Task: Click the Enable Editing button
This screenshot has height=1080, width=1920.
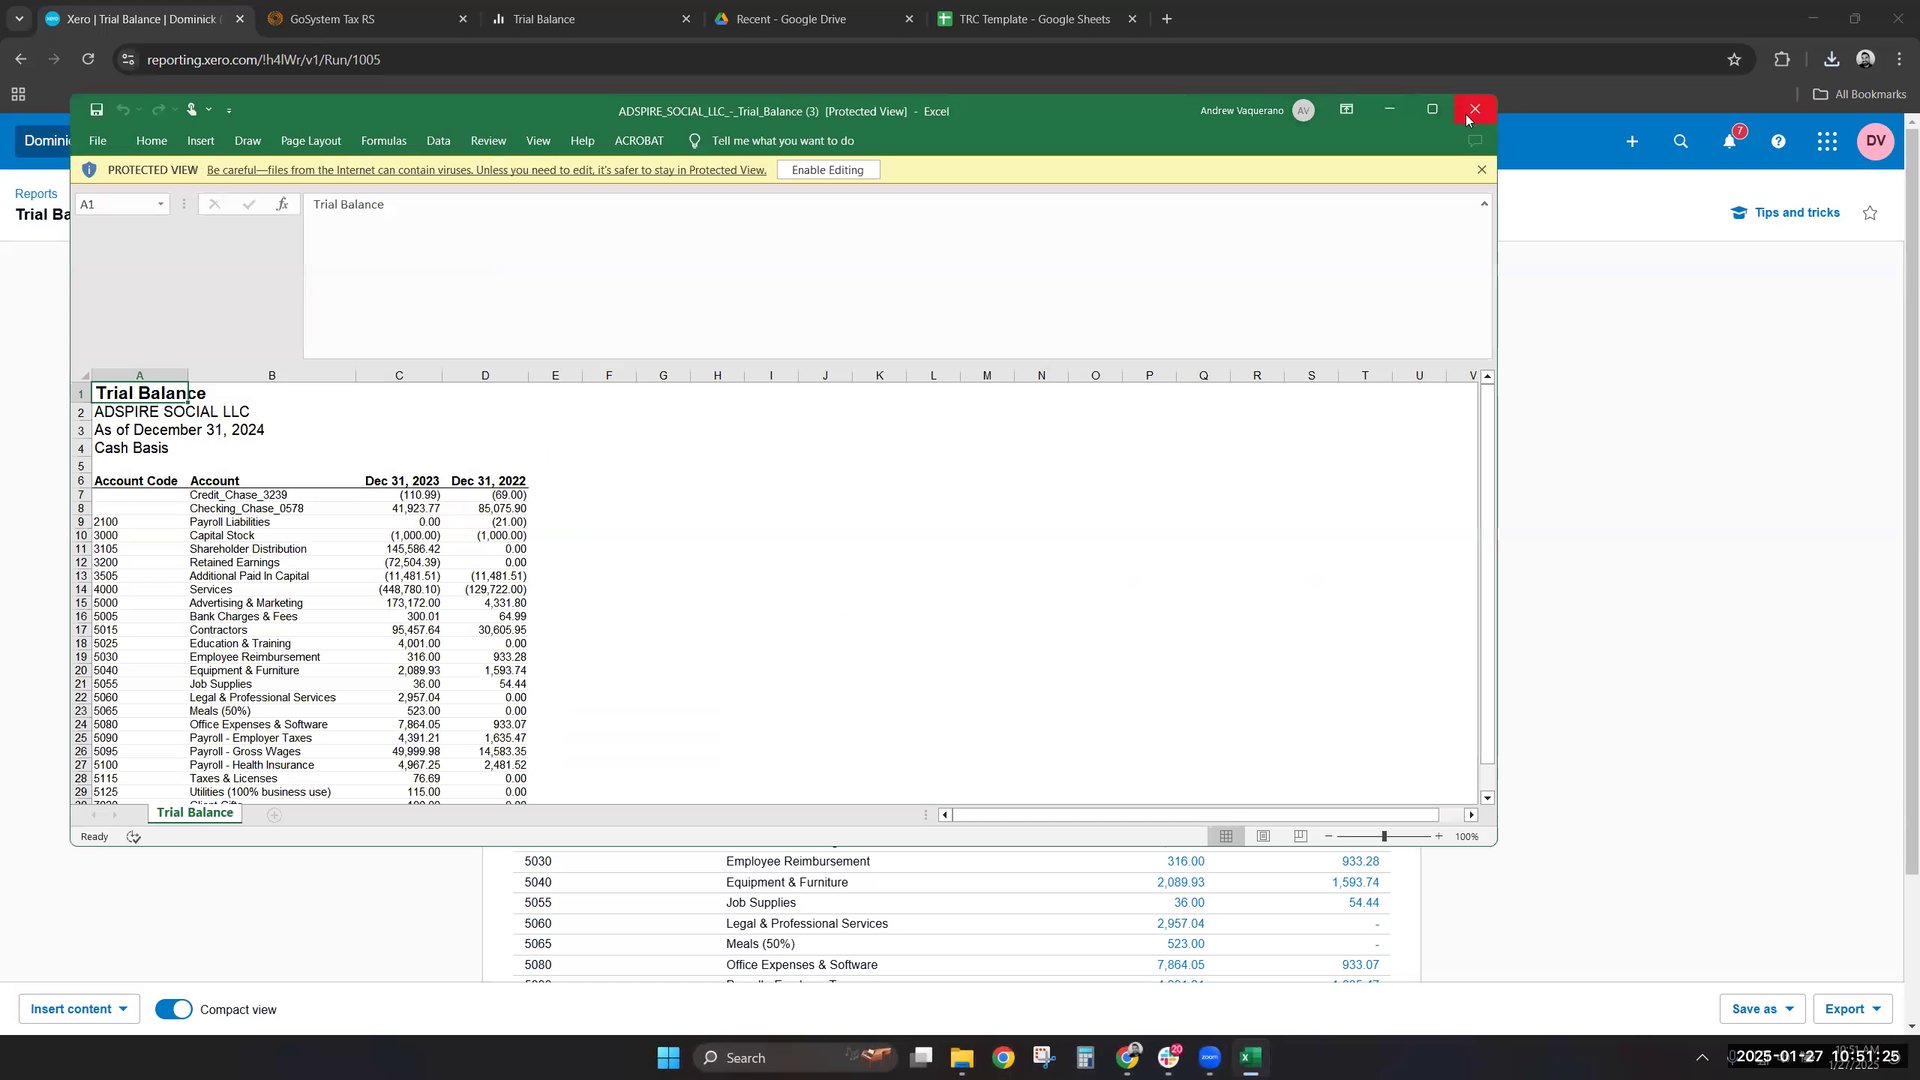Action: click(827, 170)
